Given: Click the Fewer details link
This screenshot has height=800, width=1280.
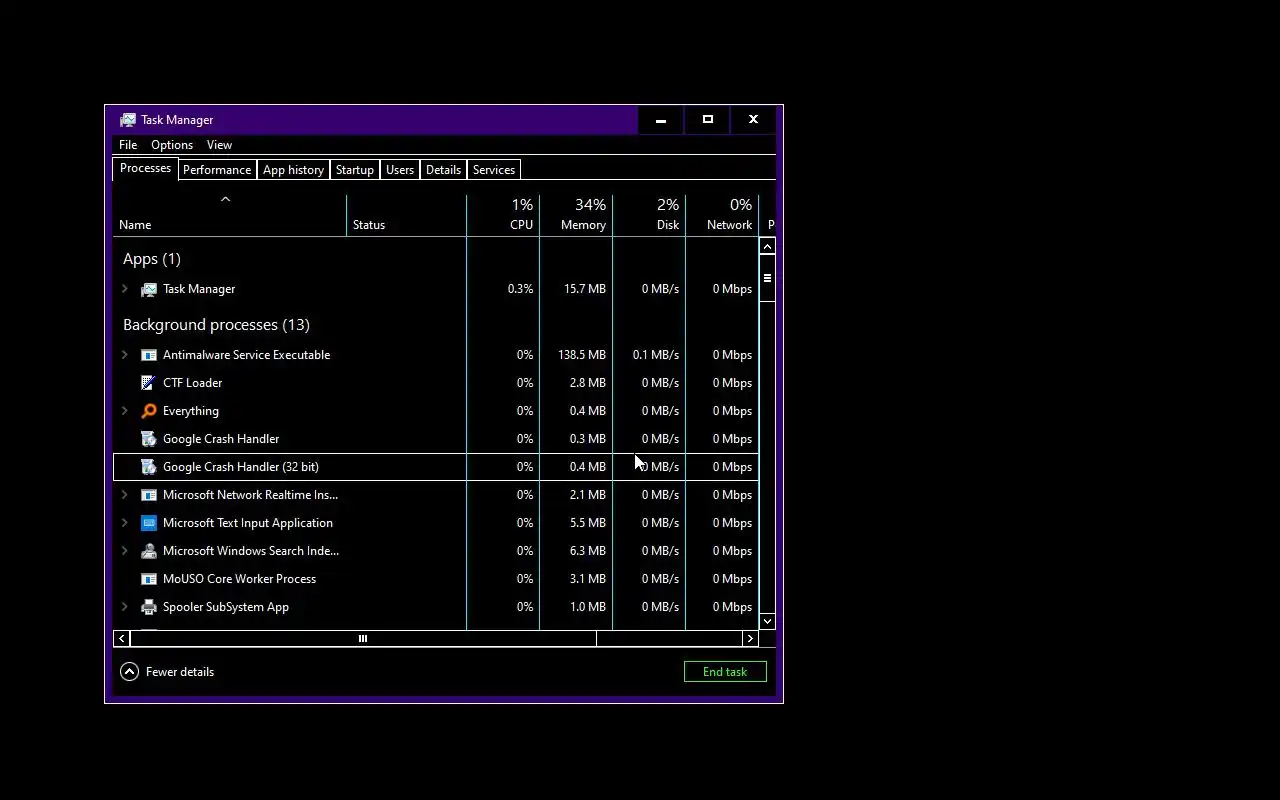Looking at the screenshot, I should click(180, 672).
